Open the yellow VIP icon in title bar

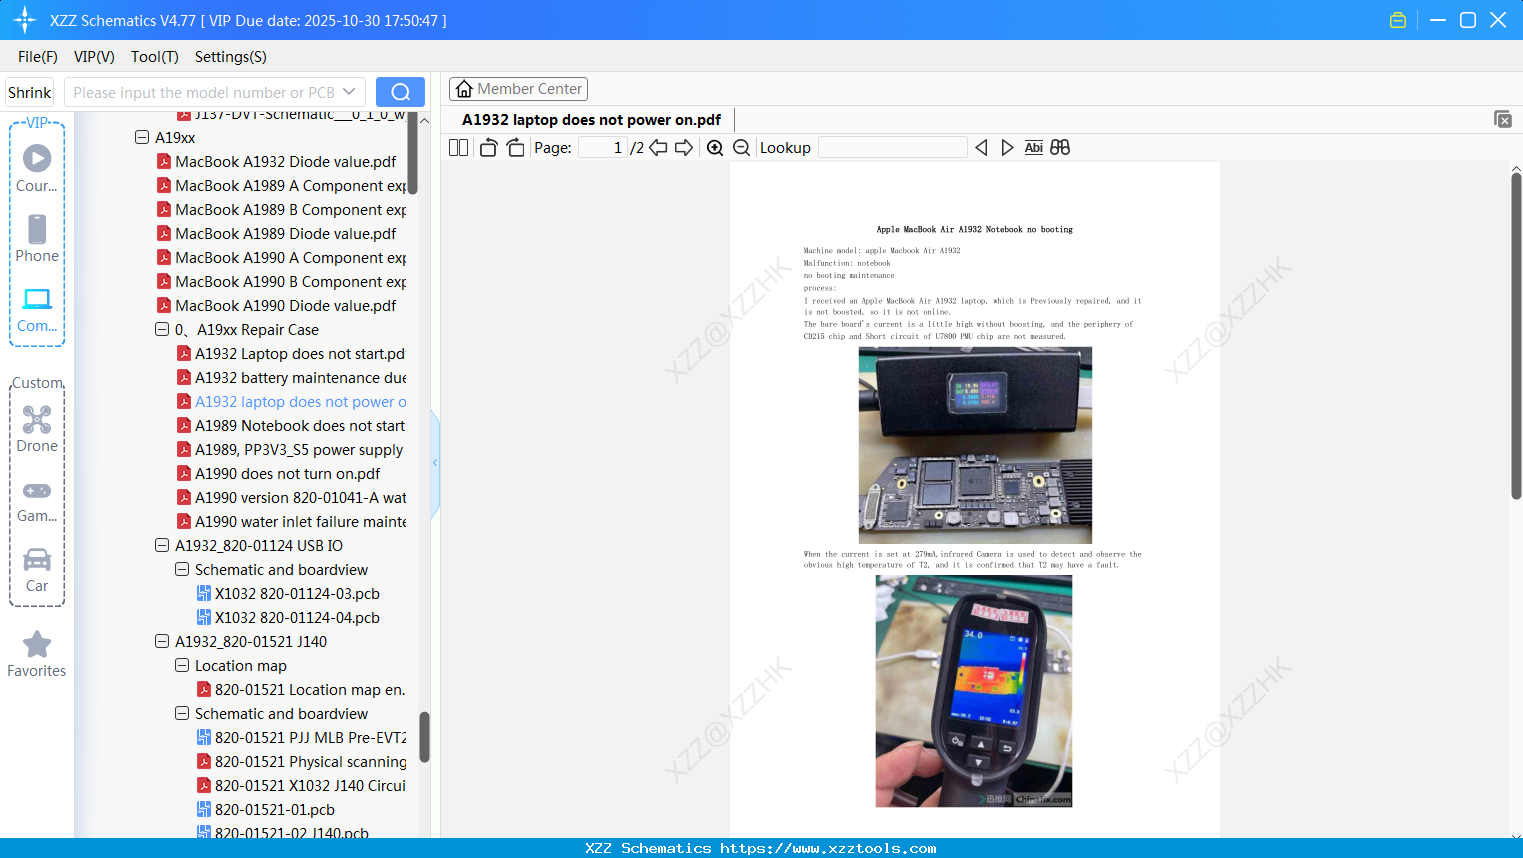click(1398, 20)
